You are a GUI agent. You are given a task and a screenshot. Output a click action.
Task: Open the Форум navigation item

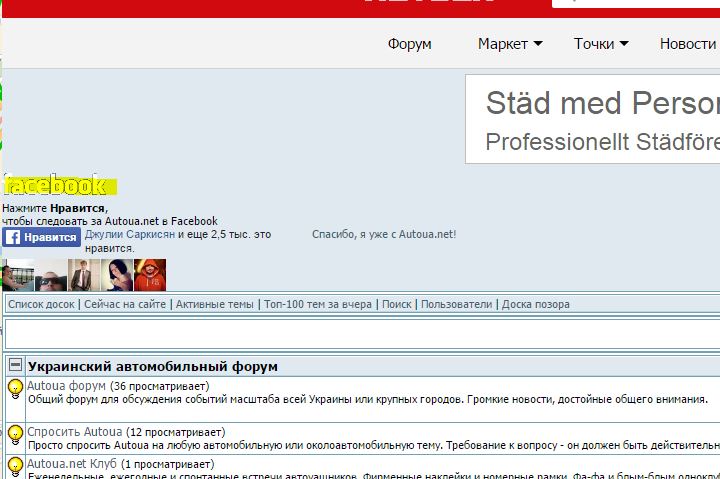(x=409, y=44)
